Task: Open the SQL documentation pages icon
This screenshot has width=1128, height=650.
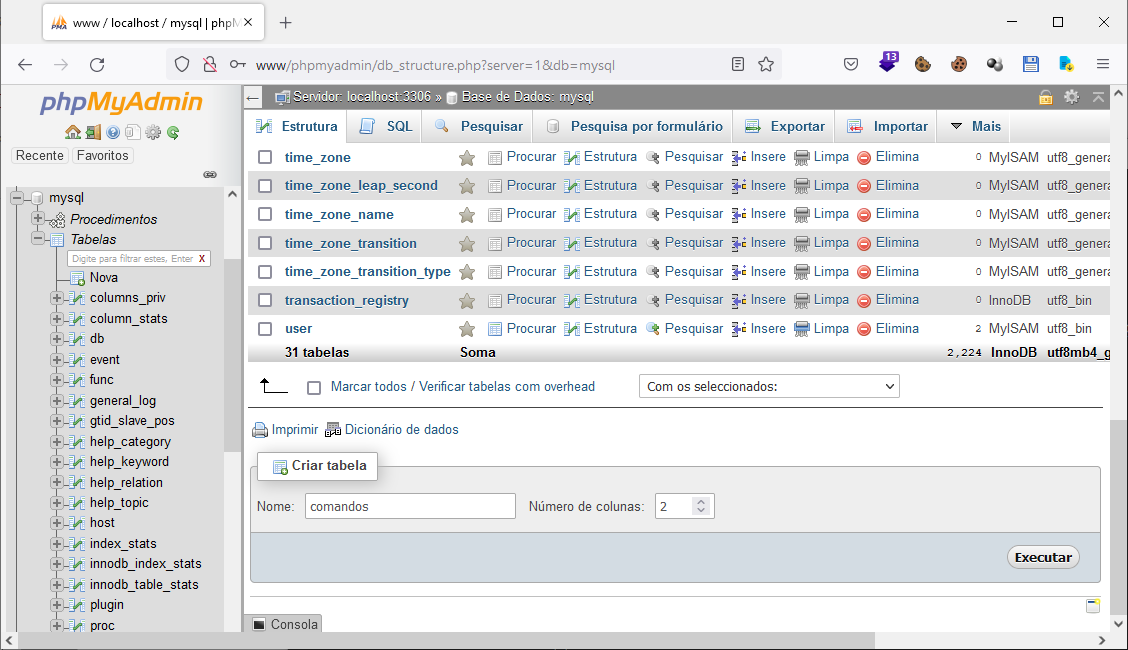Action: tap(132, 132)
